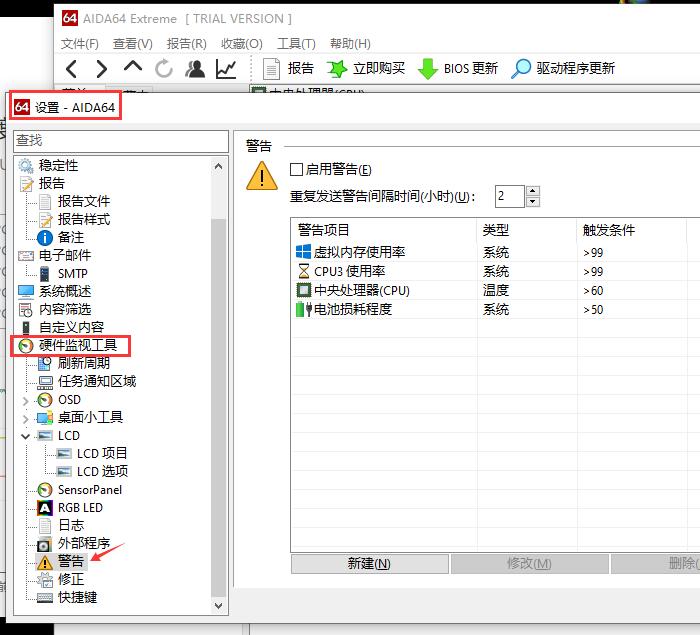
Task: Open the 报告(R) menu
Action: tap(187, 44)
